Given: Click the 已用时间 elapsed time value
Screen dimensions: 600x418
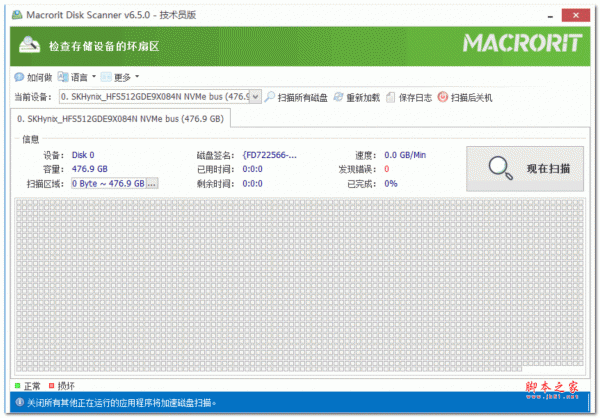Looking at the screenshot, I should tap(253, 169).
